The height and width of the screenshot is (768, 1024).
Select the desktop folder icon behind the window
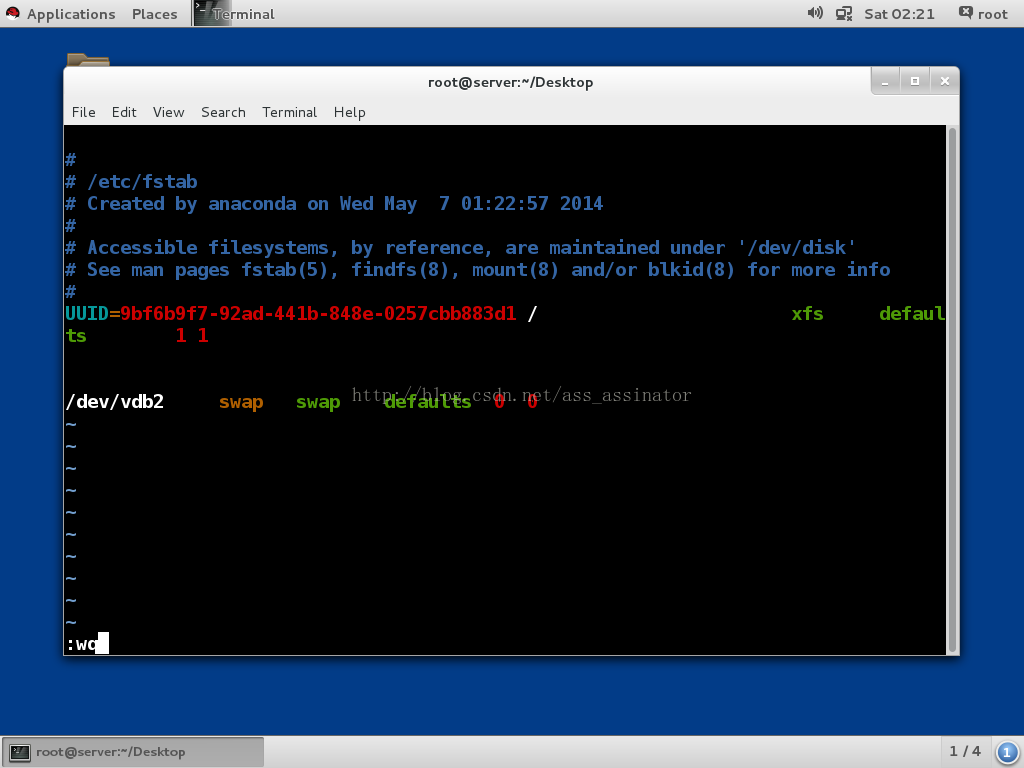coord(88,59)
